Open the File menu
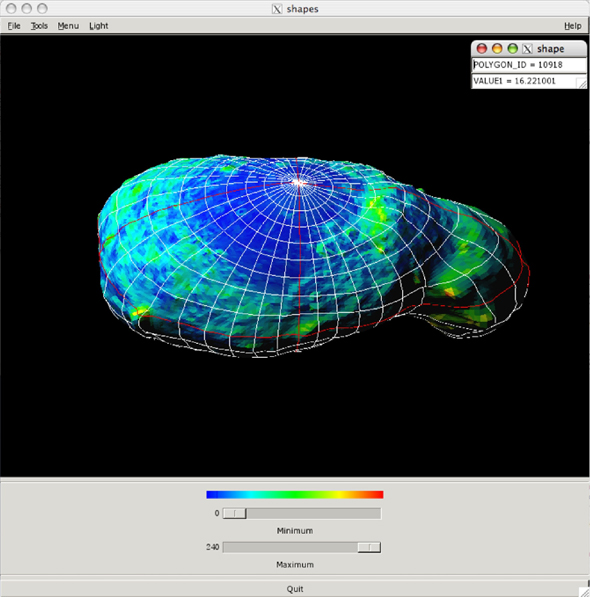The height and width of the screenshot is (597, 590). pyautogui.click(x=14, y=26)
